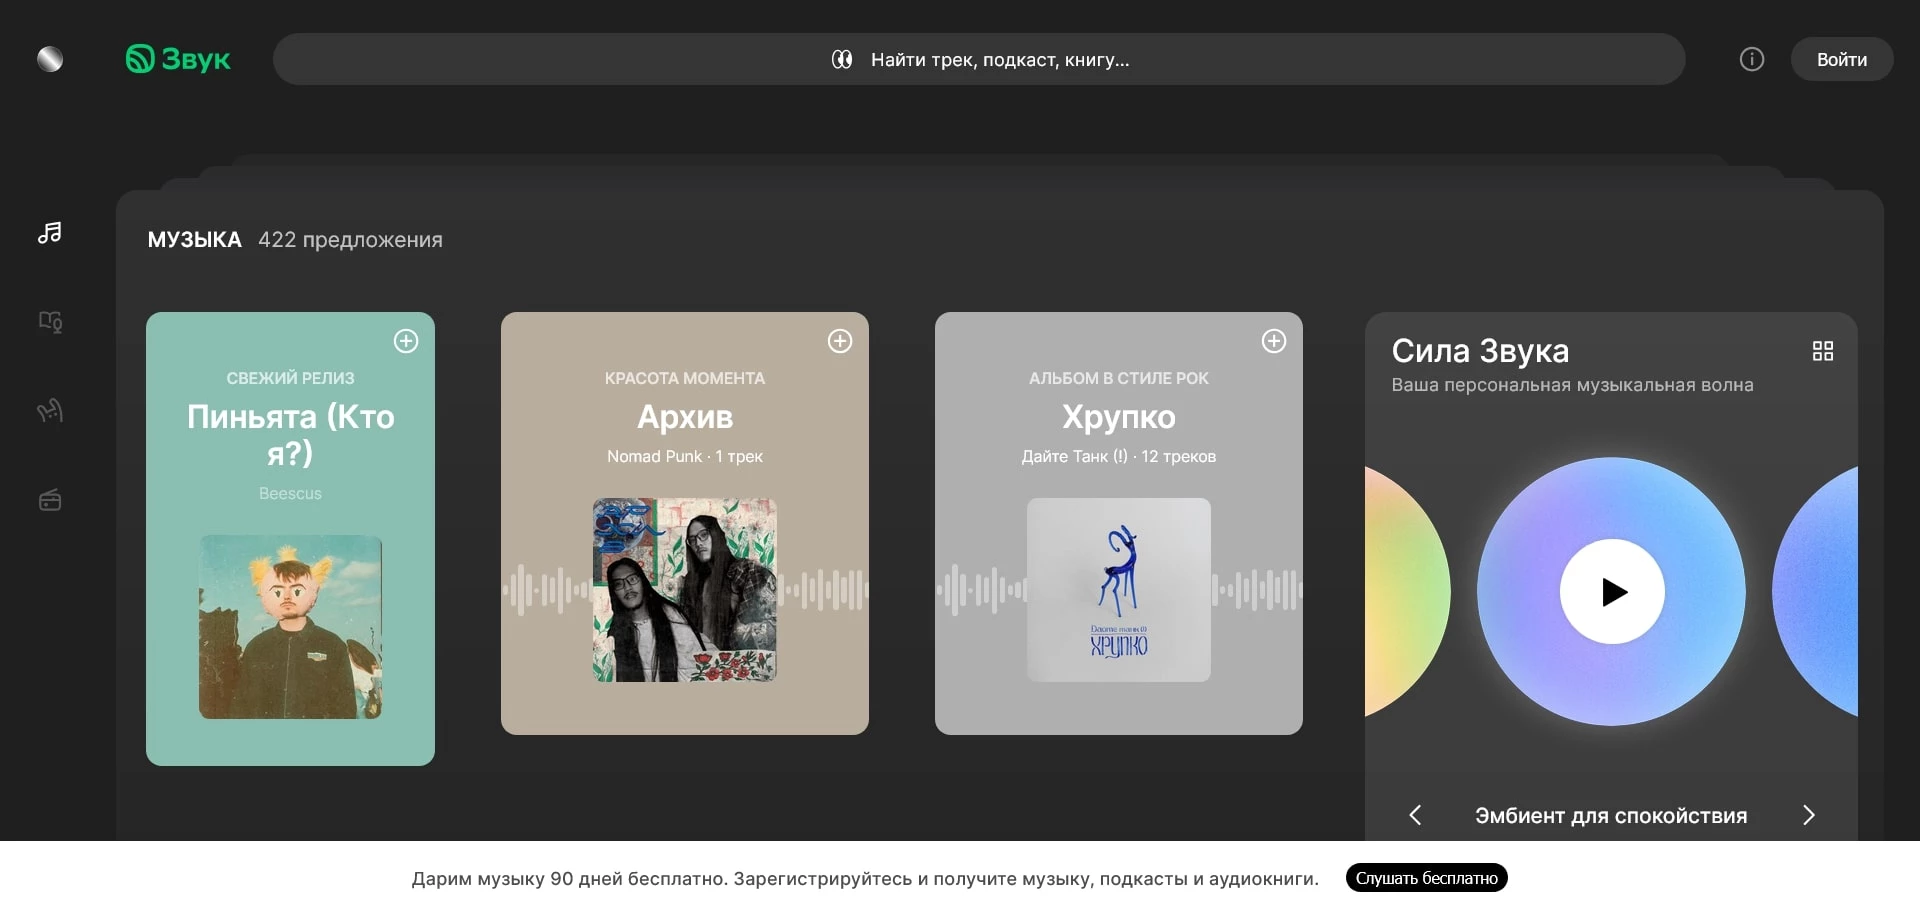Viewport: 1920px width, 913px height.
Task: Click the МУЗЫКА section heading
Action: 194,240
